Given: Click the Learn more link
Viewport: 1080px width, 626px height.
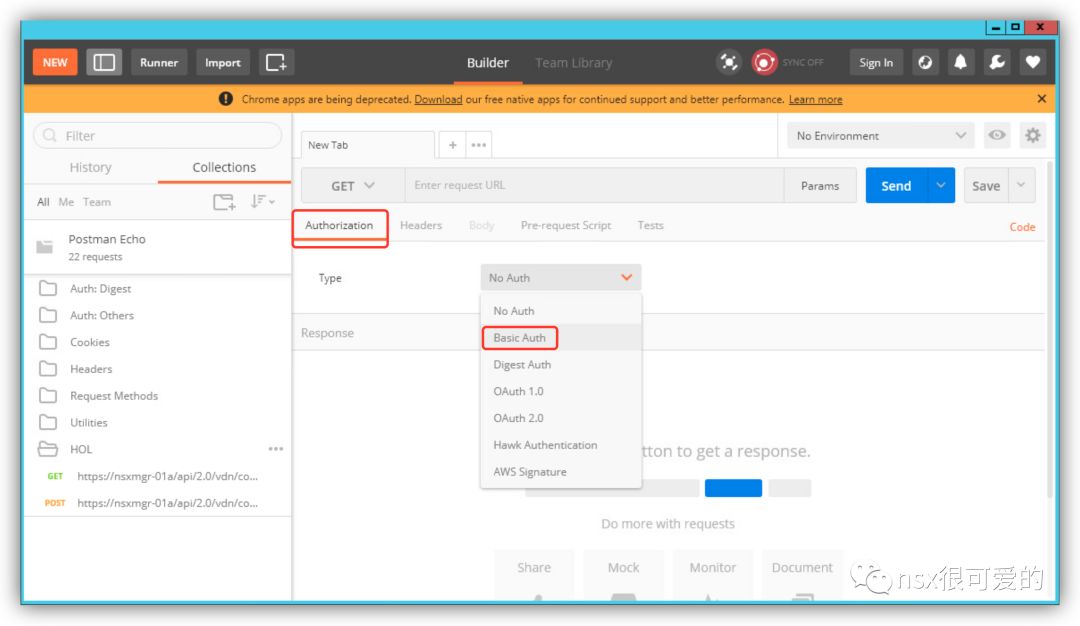Looking at the screenshot, I should tap(816, 99).
